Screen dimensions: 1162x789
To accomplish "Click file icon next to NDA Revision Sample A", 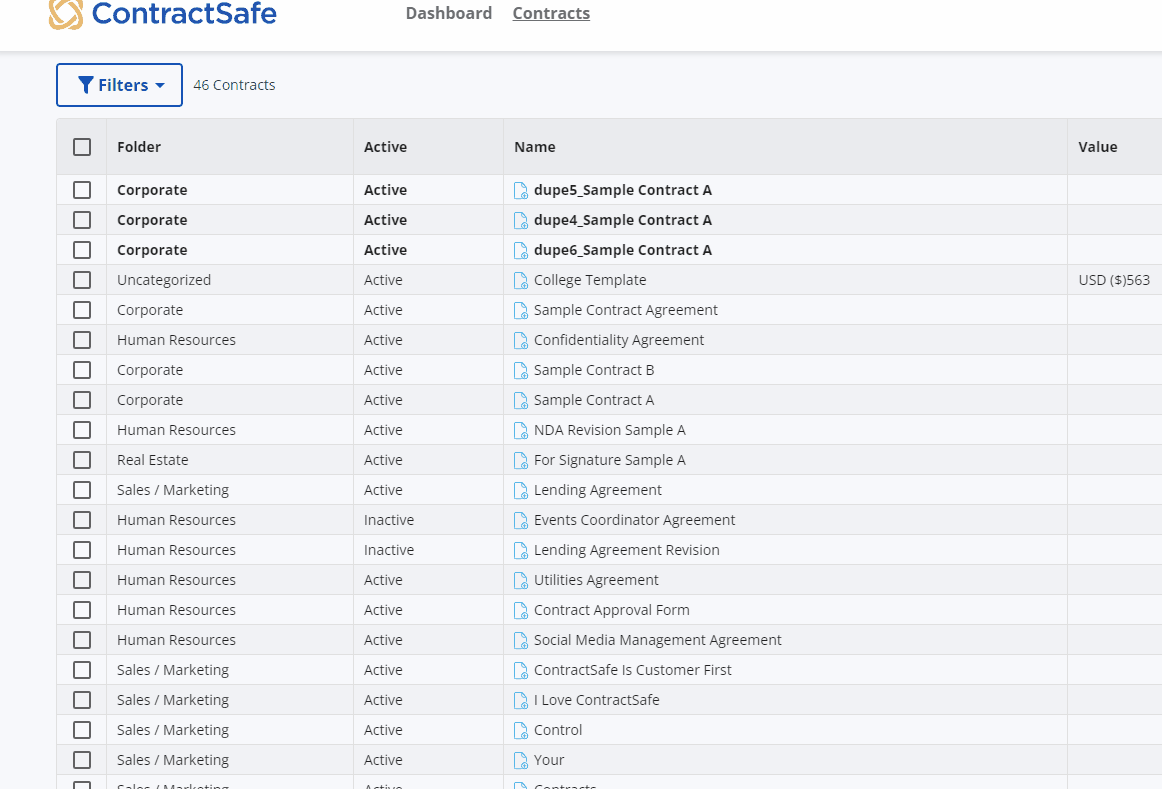I will click(x=520, y=430).
